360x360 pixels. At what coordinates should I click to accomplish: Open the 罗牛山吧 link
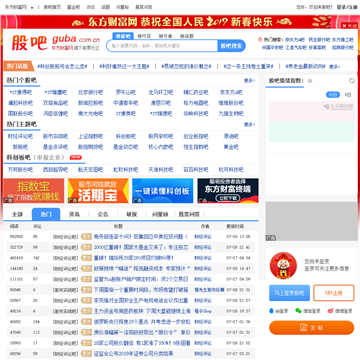[x=125, y=92]
